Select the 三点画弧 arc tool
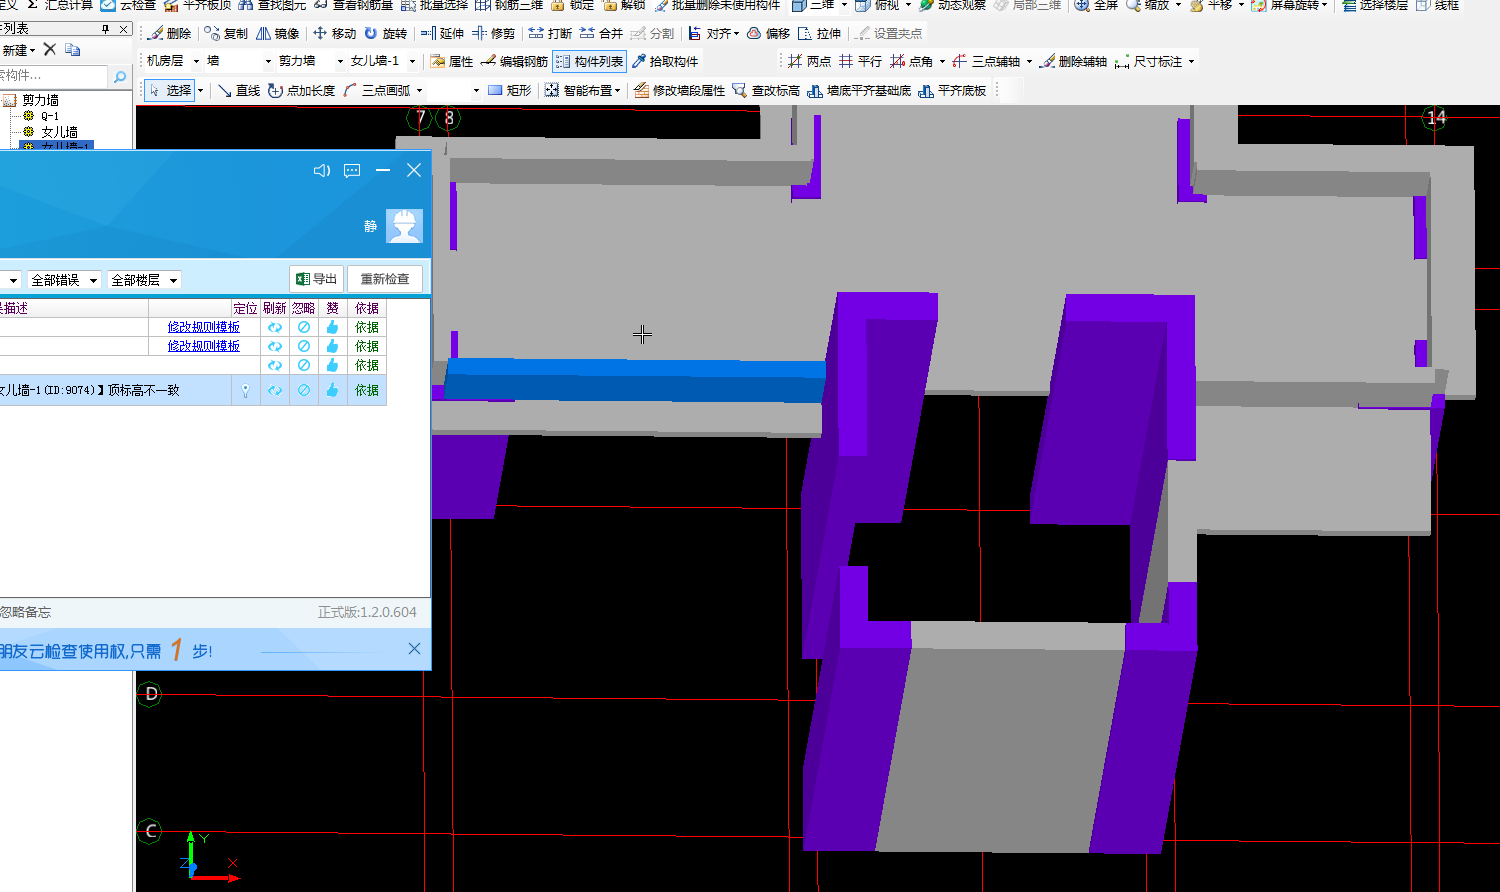The image size is (1500, 892). [378, 90]
